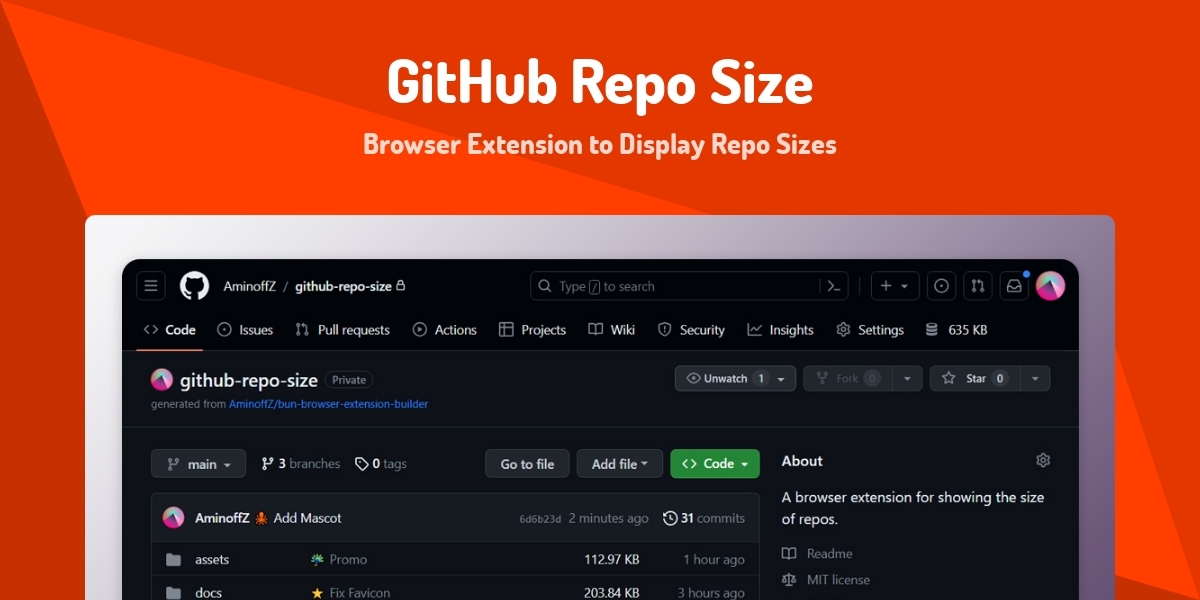The height and width of the screenshot is (600, 1200).
Task: Open the docs folder
Action: (208, 592)
